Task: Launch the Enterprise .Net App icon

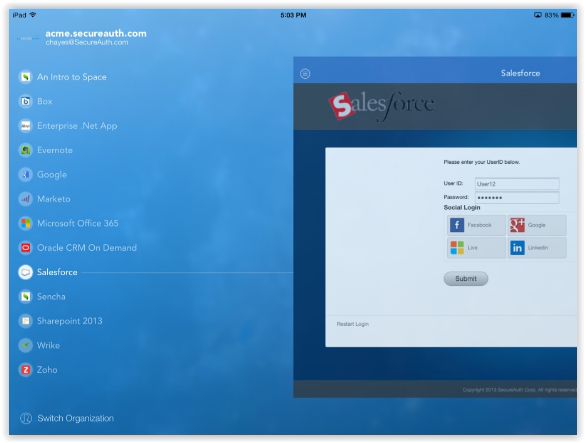Action: 25,126
